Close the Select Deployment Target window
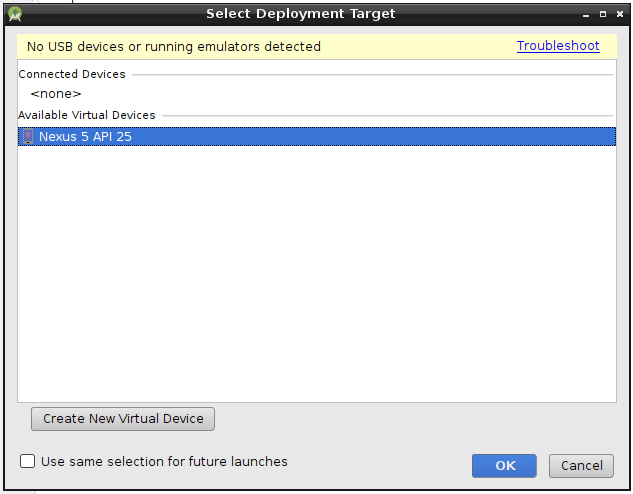Image resolution: width=633 pixels, height=494 pixels. click(620, 15)
